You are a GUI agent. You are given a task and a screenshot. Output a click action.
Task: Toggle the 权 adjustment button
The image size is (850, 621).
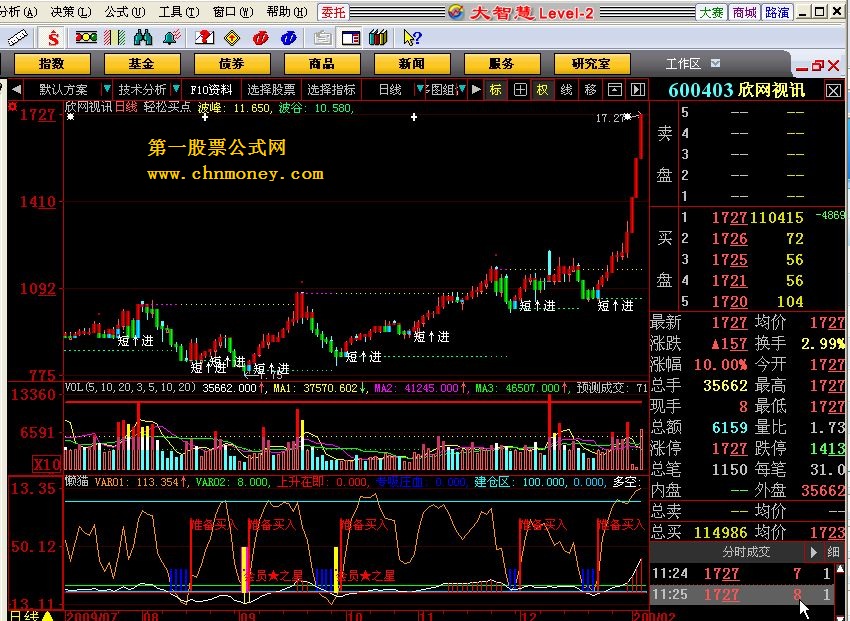pyautogui.click(x=543, y=89)
